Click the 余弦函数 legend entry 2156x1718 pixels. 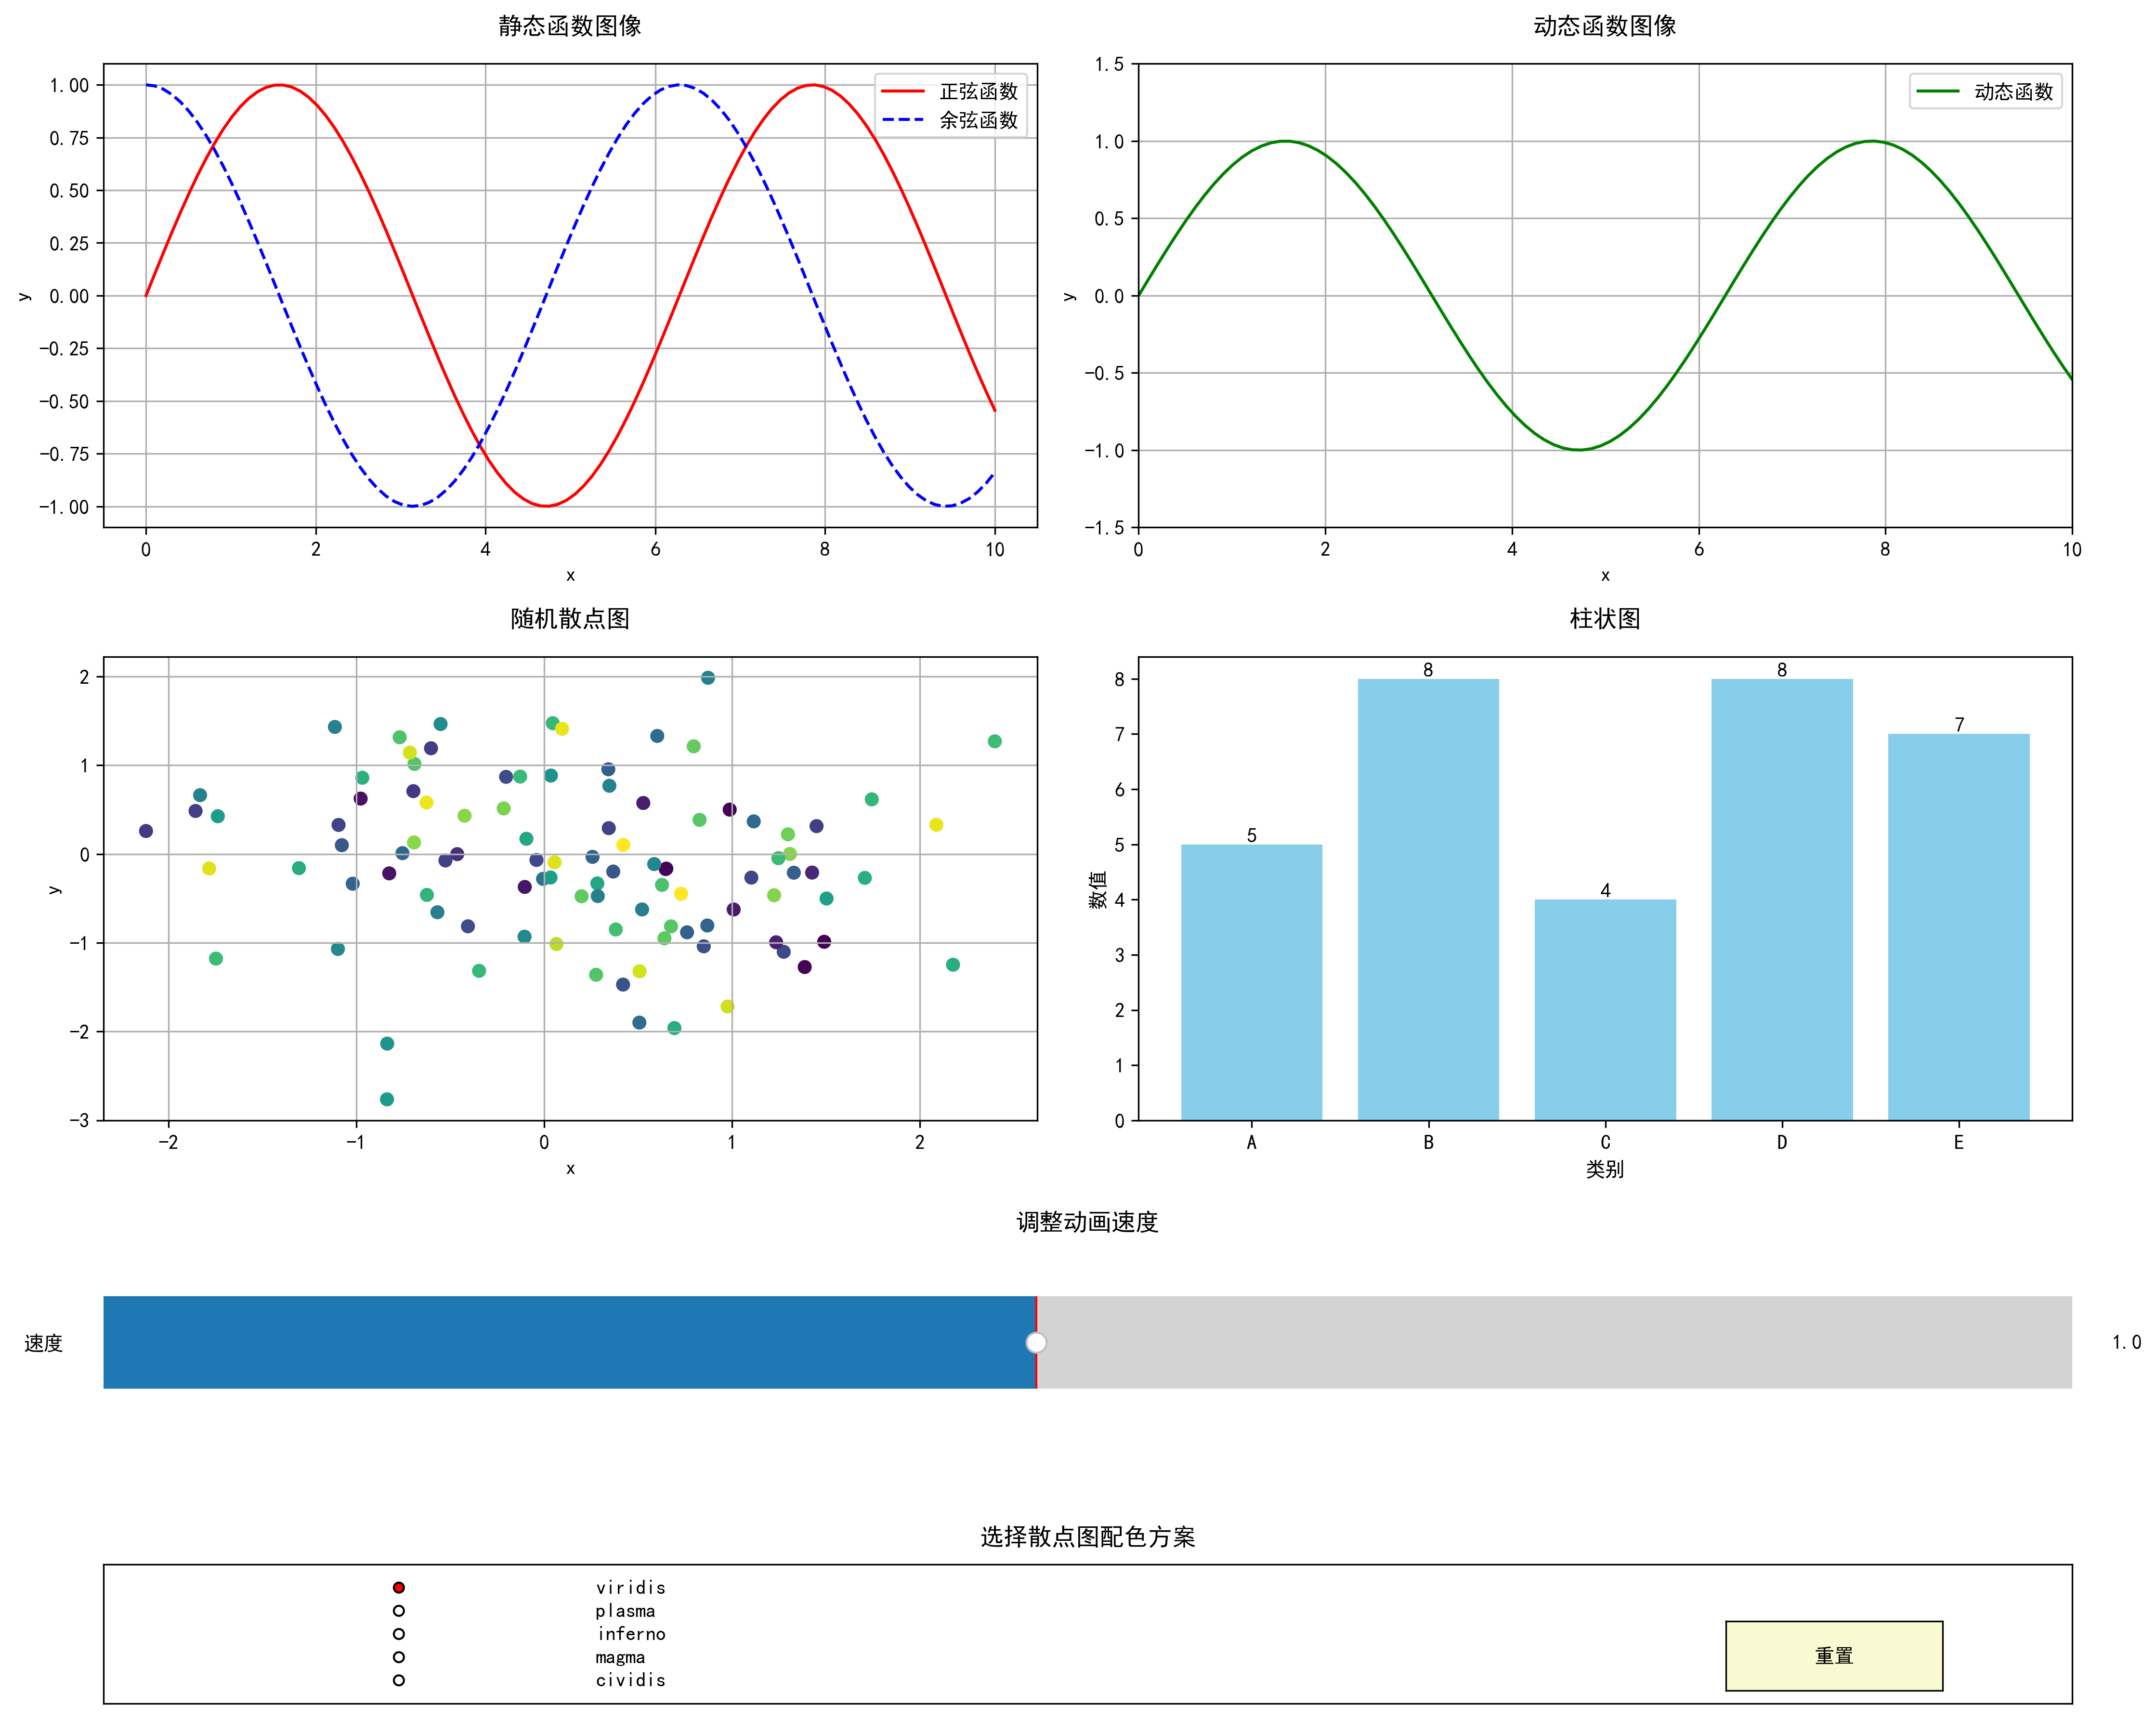[x=977, y=120]
